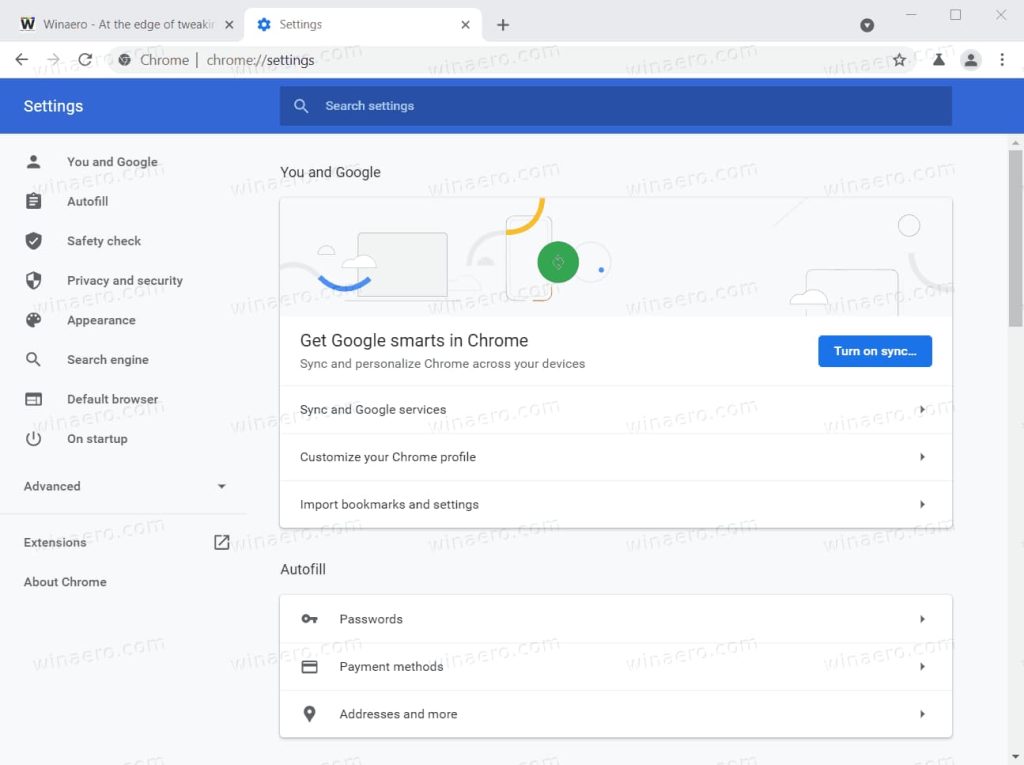This screenshot has height=765, width=1024.
Task: Open Passwords settings row
Action: (x=615, y=619)
